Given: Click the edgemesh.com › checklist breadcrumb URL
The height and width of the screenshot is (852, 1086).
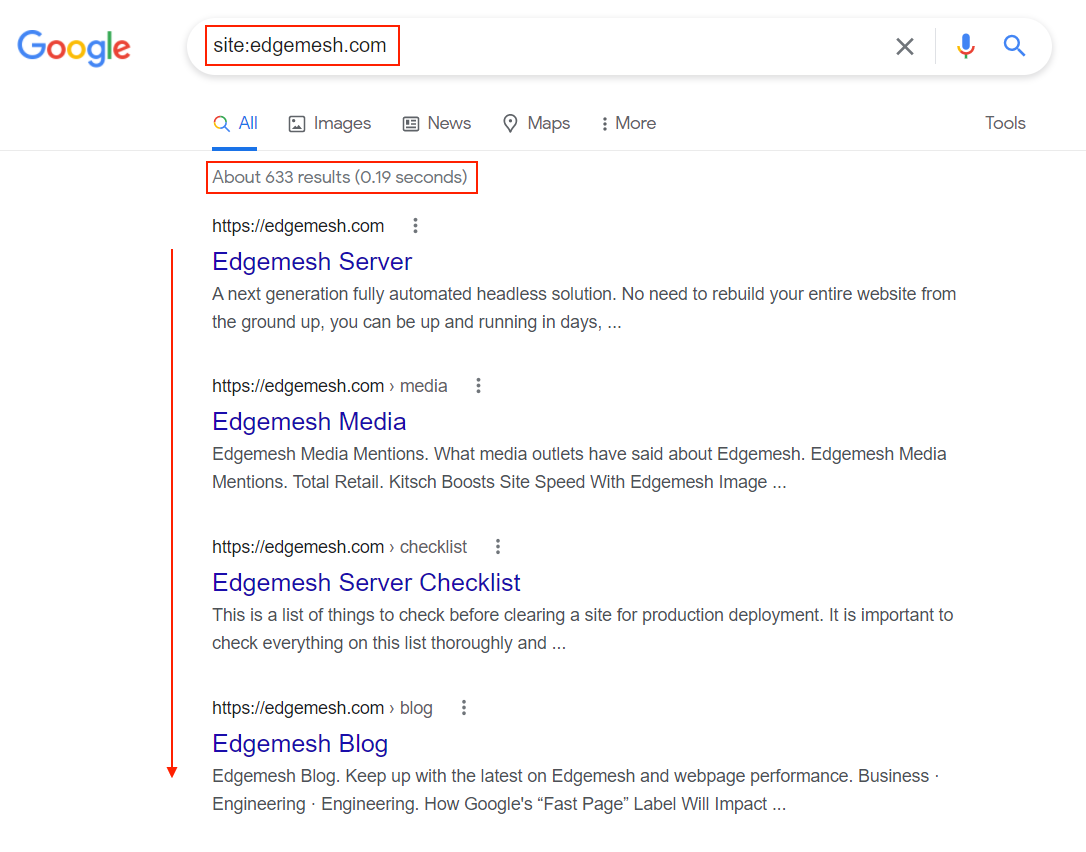Looking at the screenshot, I should click(x=339, y=547).
